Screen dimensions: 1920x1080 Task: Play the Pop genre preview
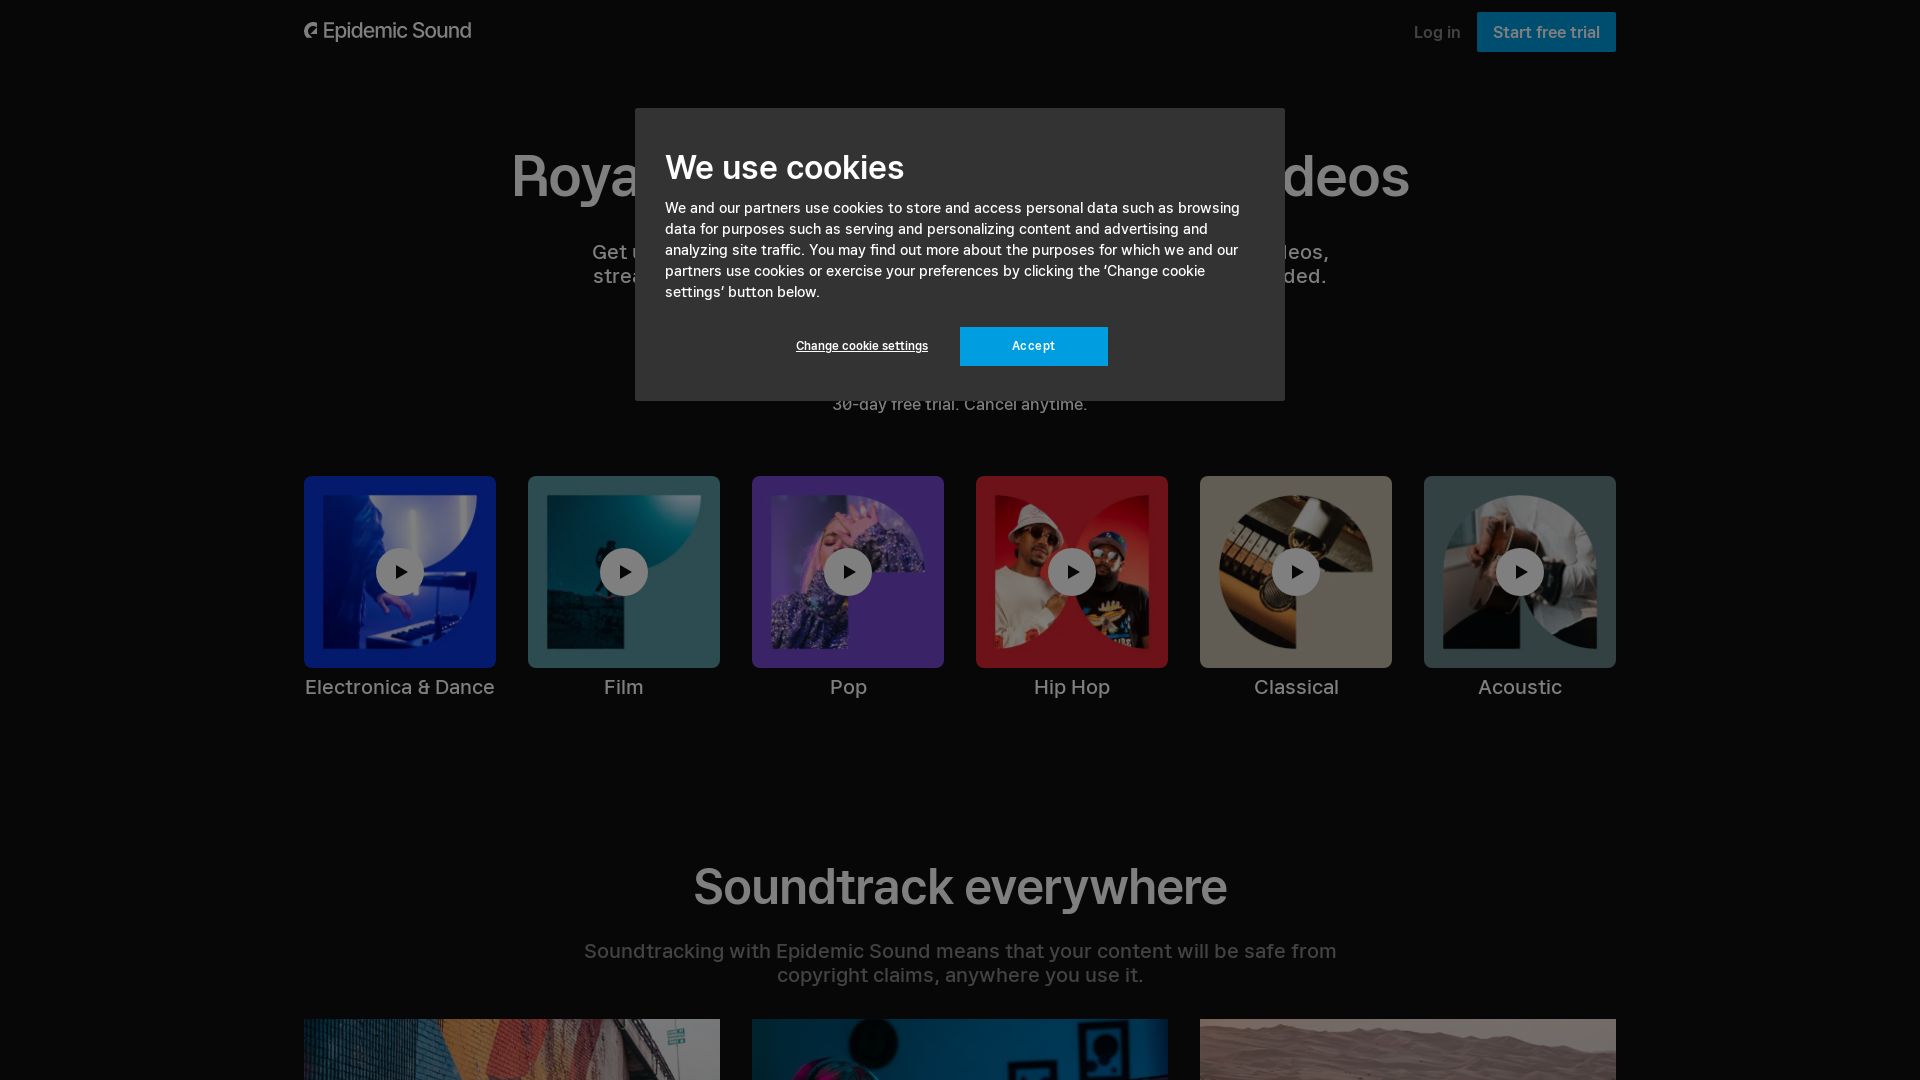pos(848,572)
